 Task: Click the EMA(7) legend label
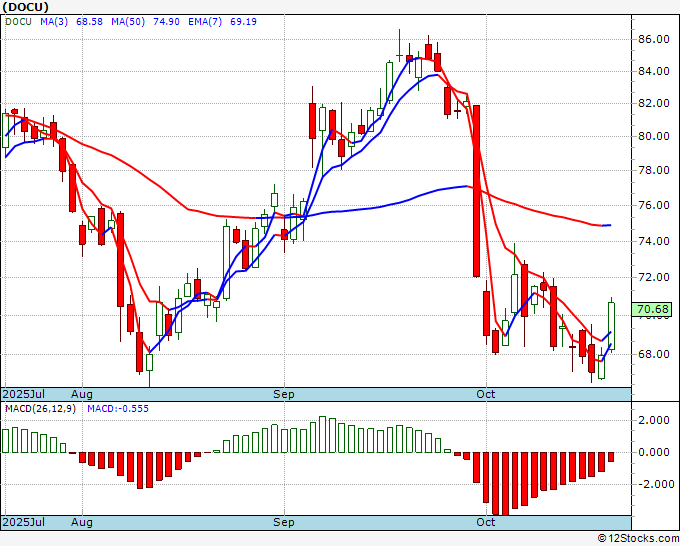tap(205, 21)
